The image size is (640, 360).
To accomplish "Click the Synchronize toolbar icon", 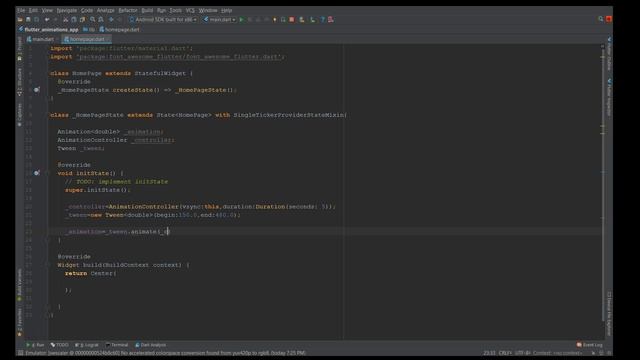I will [37, 20].
